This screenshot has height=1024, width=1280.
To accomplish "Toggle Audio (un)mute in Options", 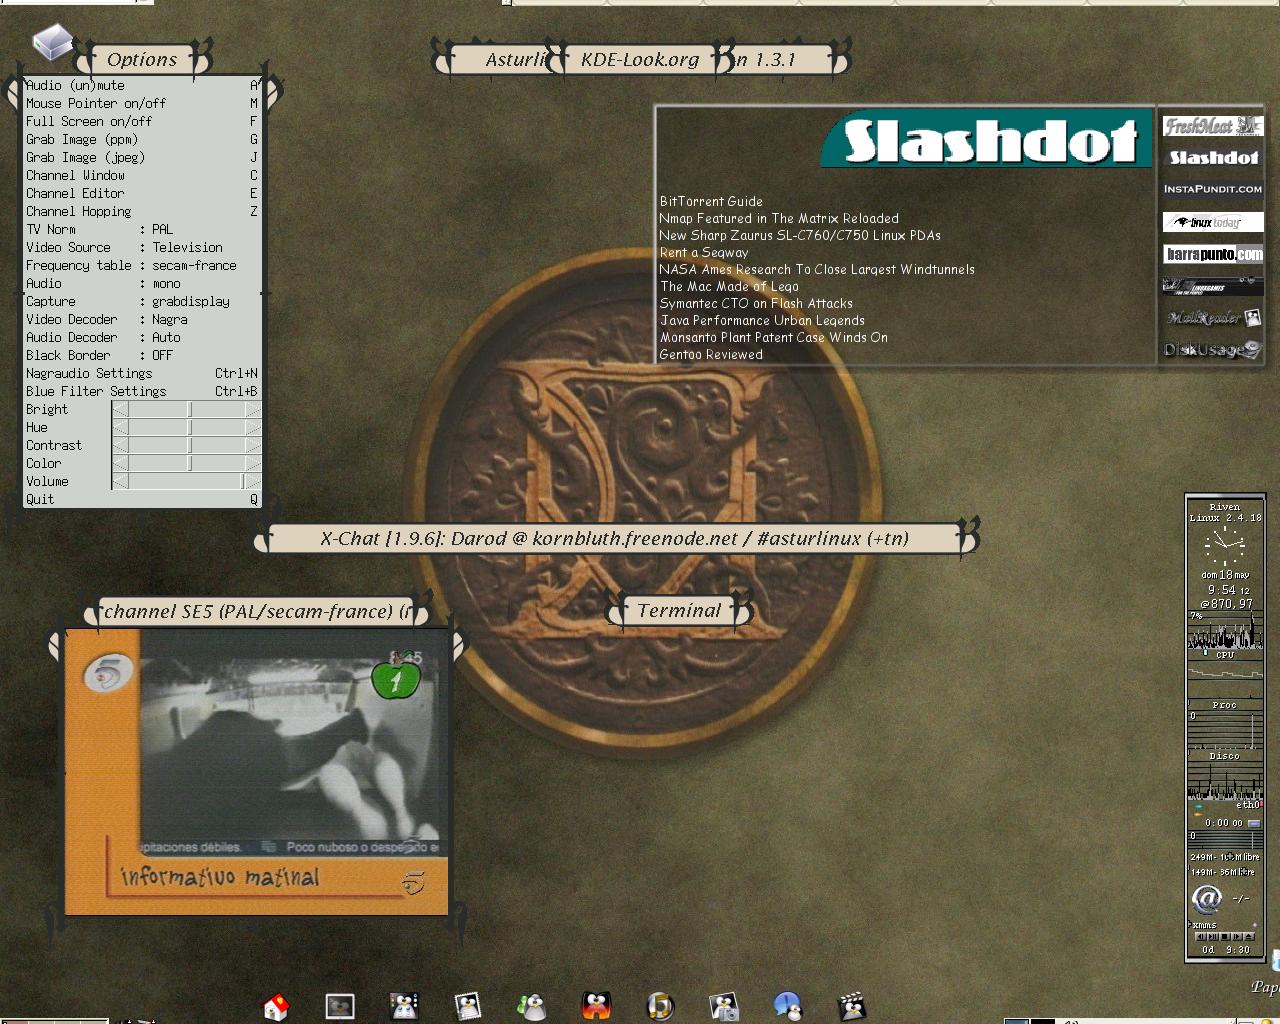I will coord(142,86).
